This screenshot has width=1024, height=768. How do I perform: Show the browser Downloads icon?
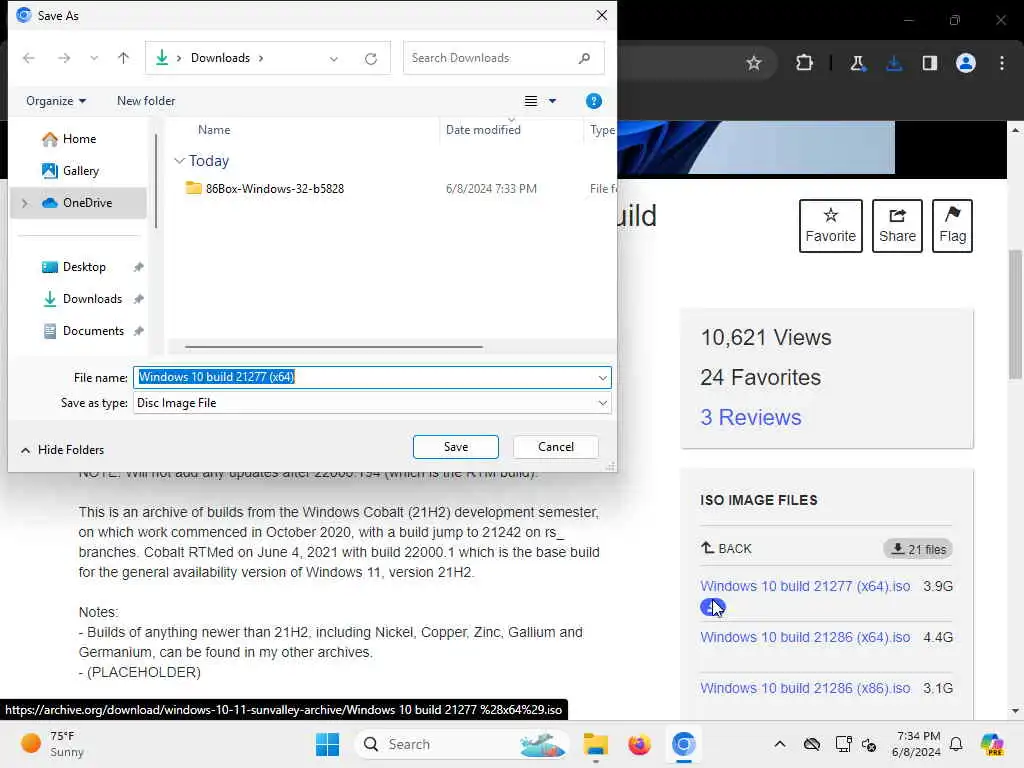894,63
